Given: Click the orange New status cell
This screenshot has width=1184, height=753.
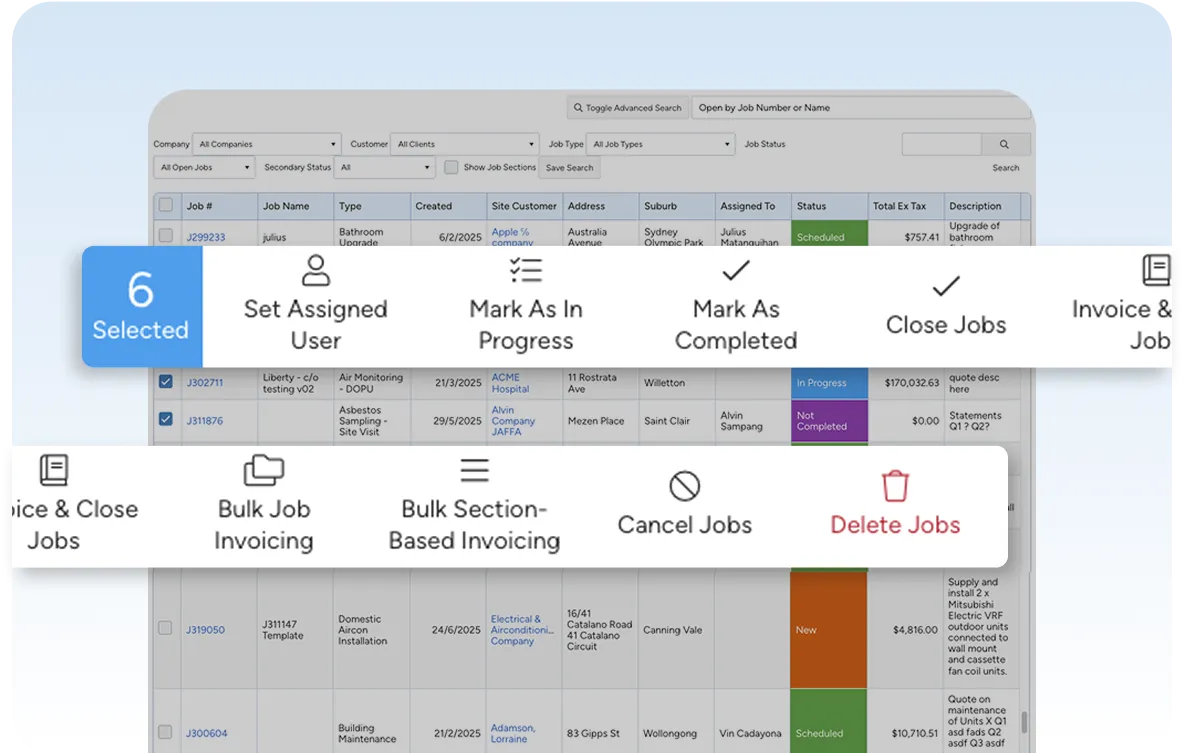Looking at the screenshot, I should (x=828, y=630).
